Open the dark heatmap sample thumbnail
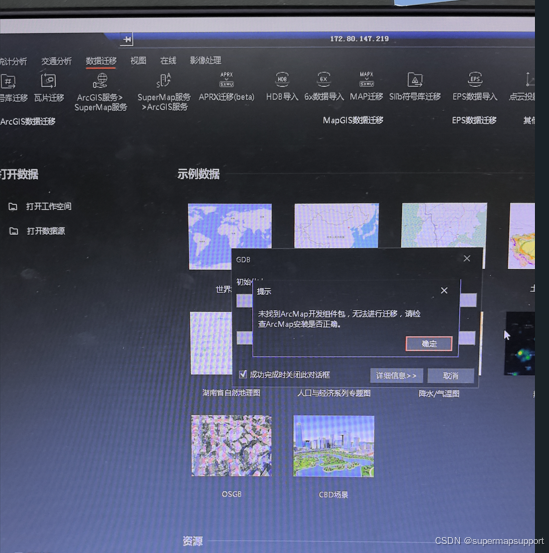Image resolution: width=549 pixels, height=553 pixels. [x=520, y=344]
